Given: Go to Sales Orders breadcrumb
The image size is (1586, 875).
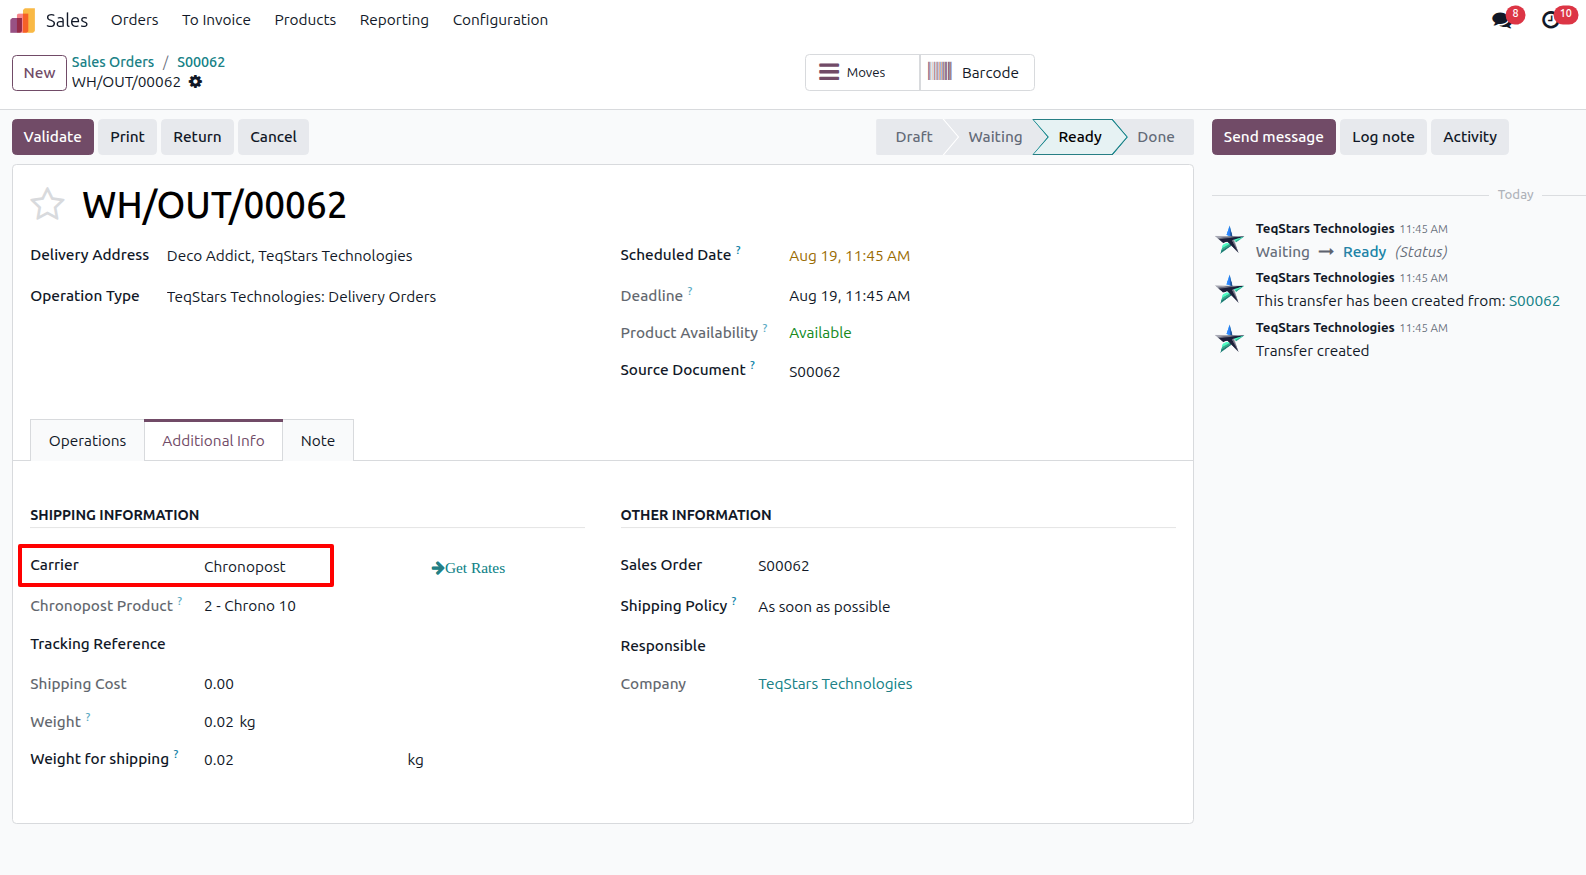Looking at the screenshot, I should click(x=113, y=62).
